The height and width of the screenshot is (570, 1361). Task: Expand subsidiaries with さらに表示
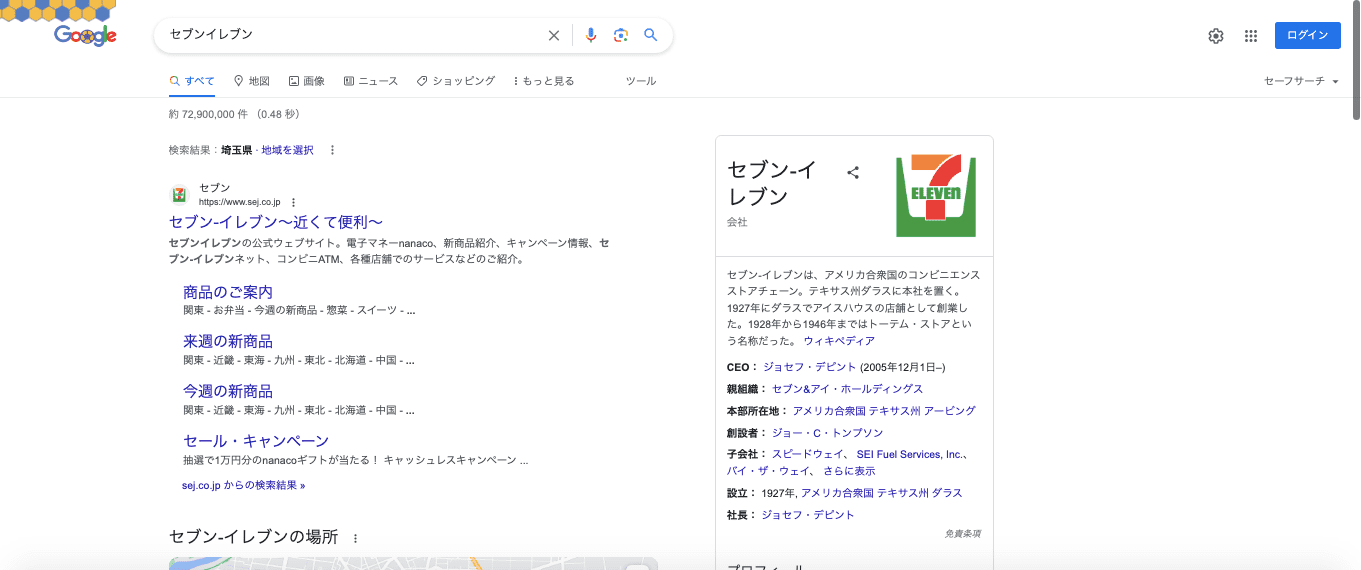point(849,471)
